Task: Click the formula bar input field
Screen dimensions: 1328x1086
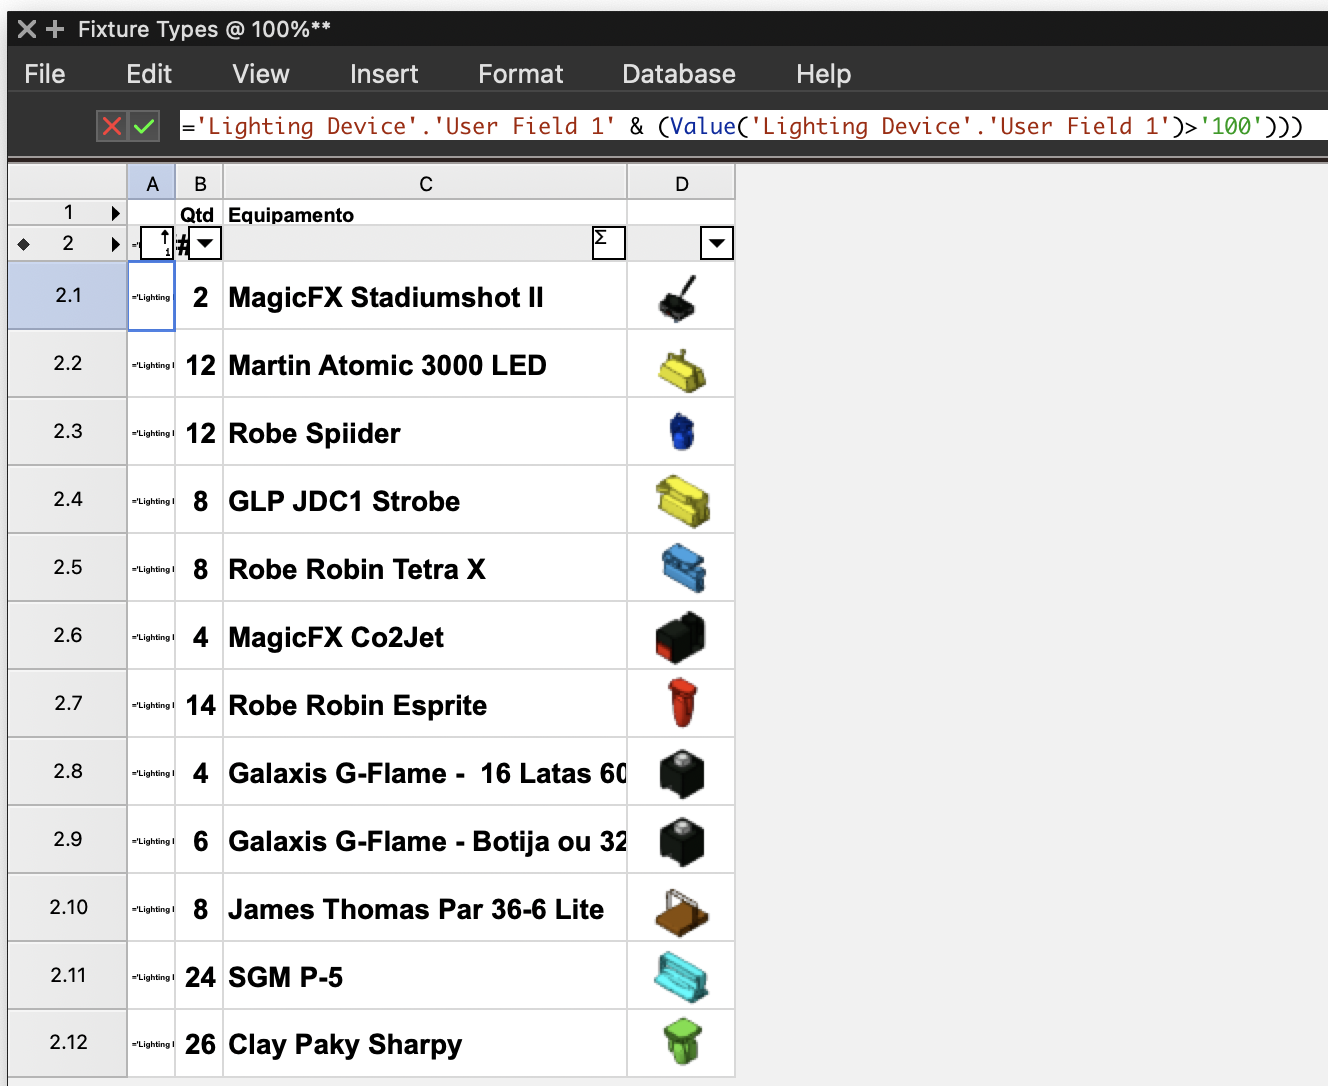Action: [x=750, y=126]
